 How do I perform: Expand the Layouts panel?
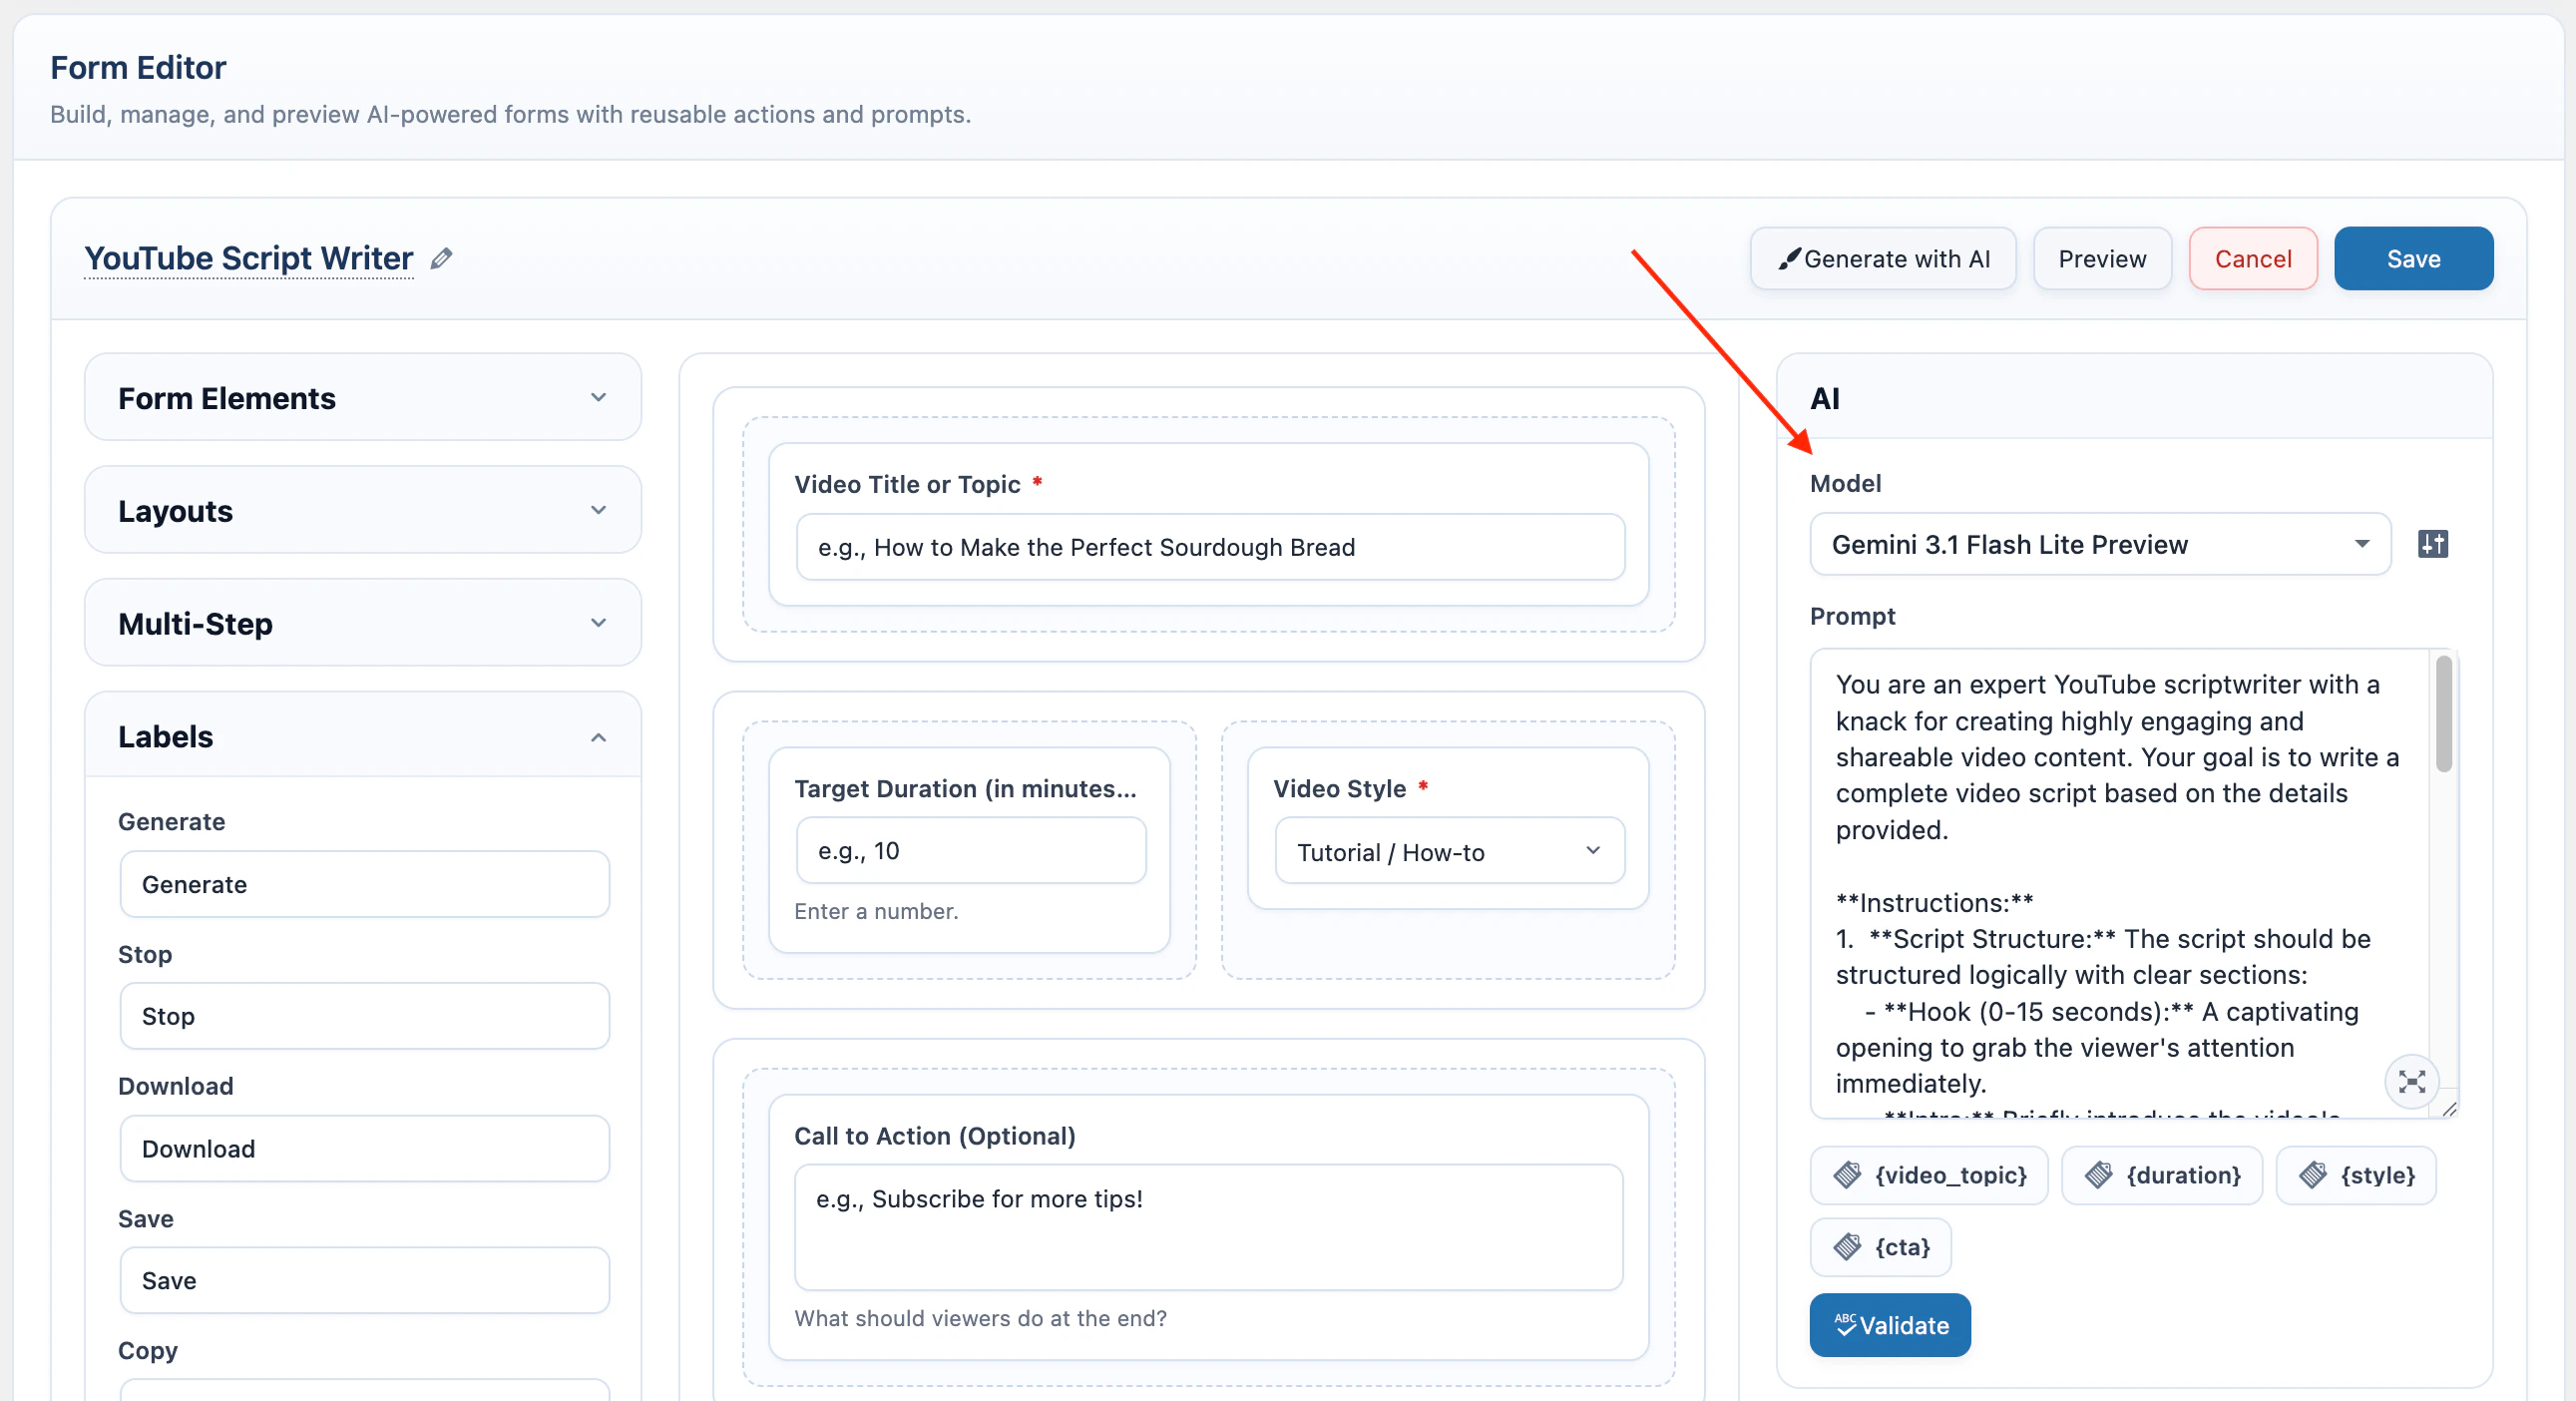tap(363, 511)
